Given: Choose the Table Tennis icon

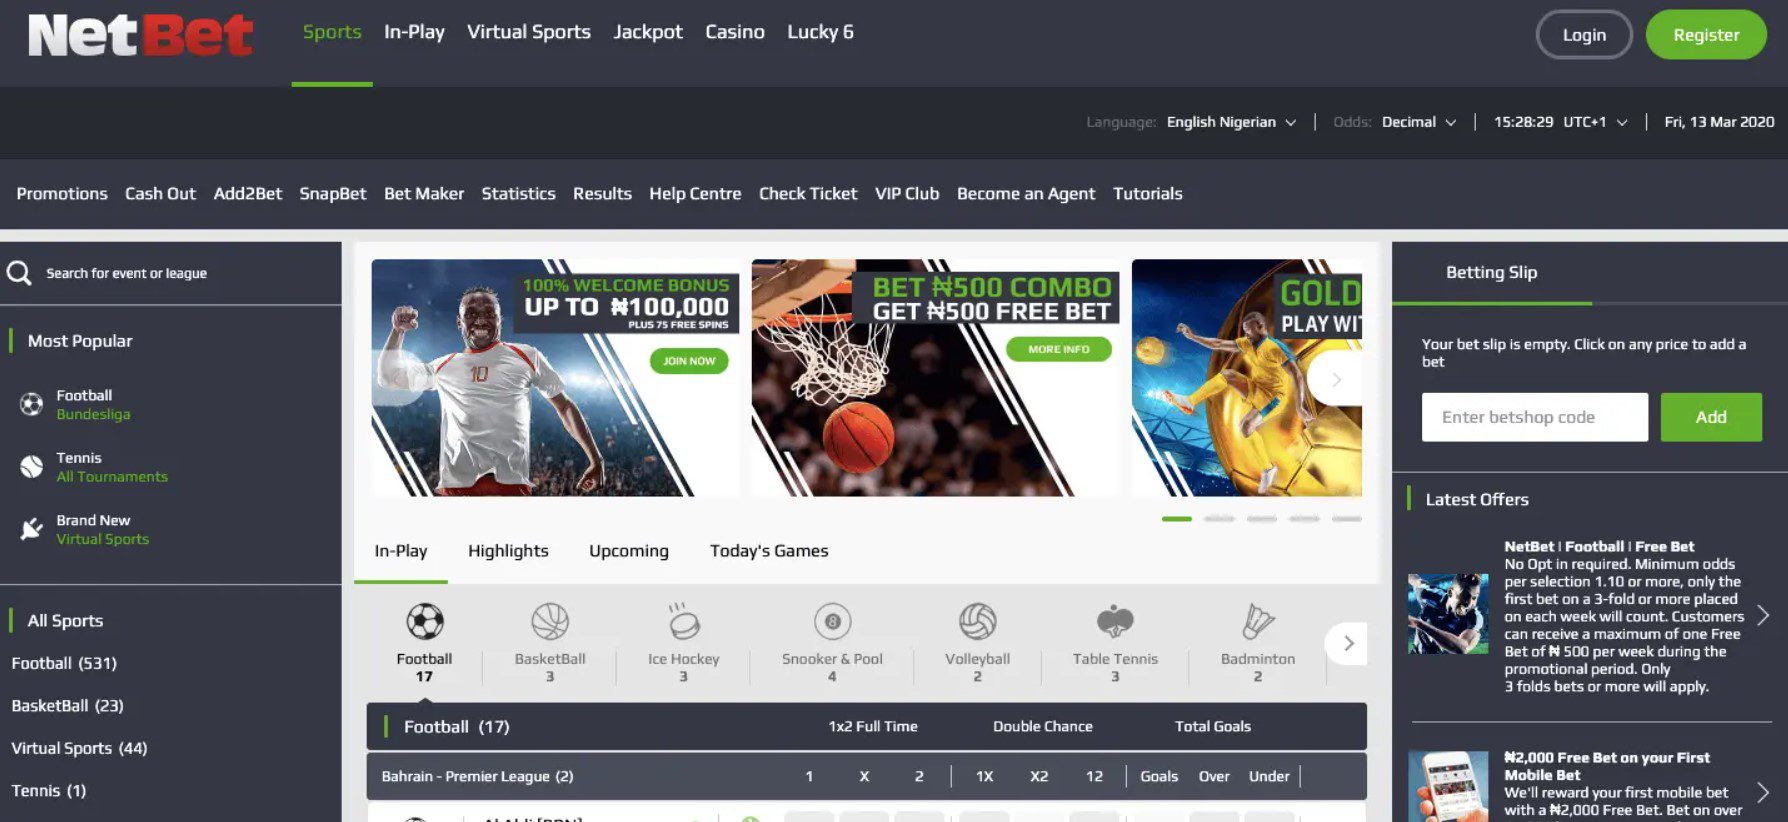Looking at the screenshot, I should [x=1115, y=622].
